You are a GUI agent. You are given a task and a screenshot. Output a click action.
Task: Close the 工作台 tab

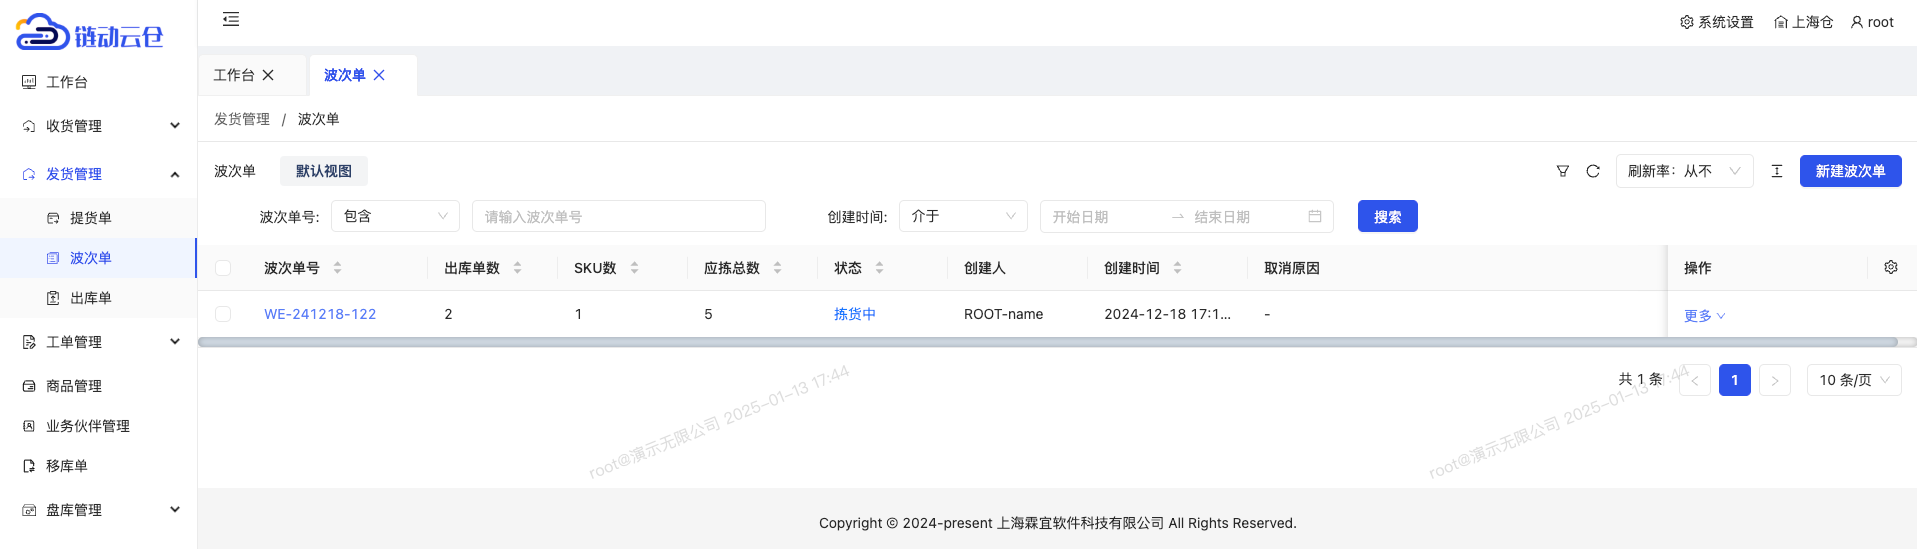coord(268,75)
